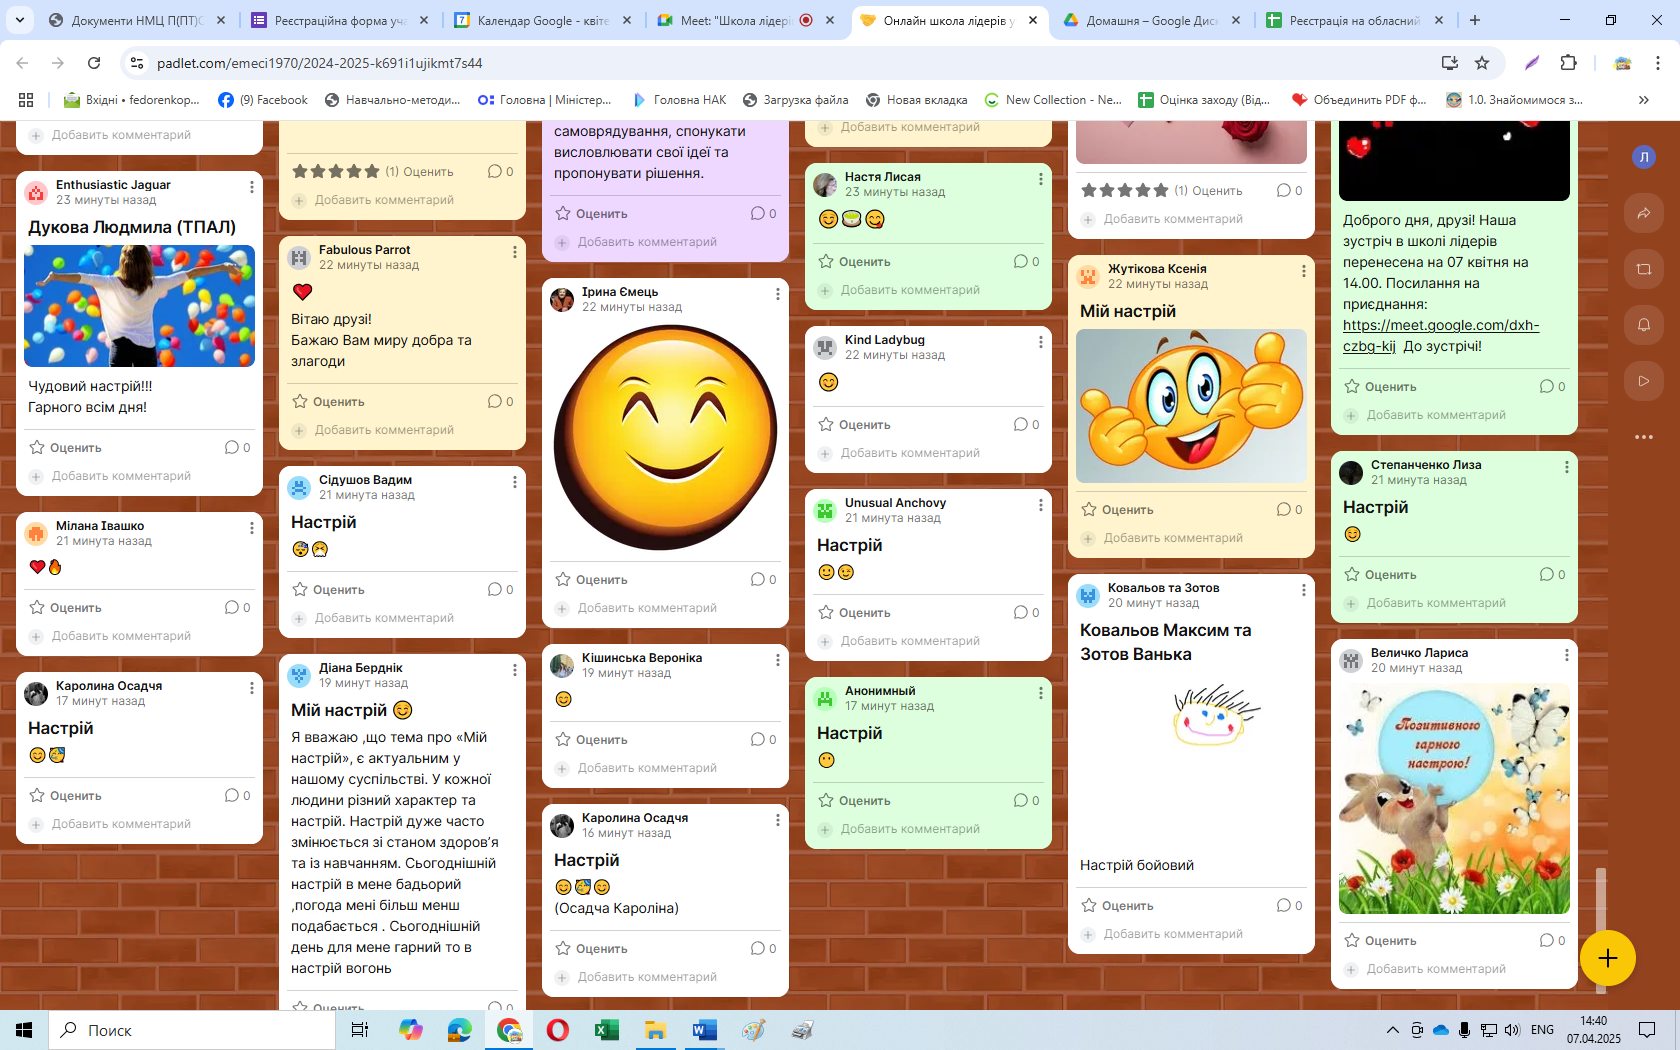This screenshot has width=1680, height=1050.
Task: Switch to the Календар Google tab
Action: point(541,20)
